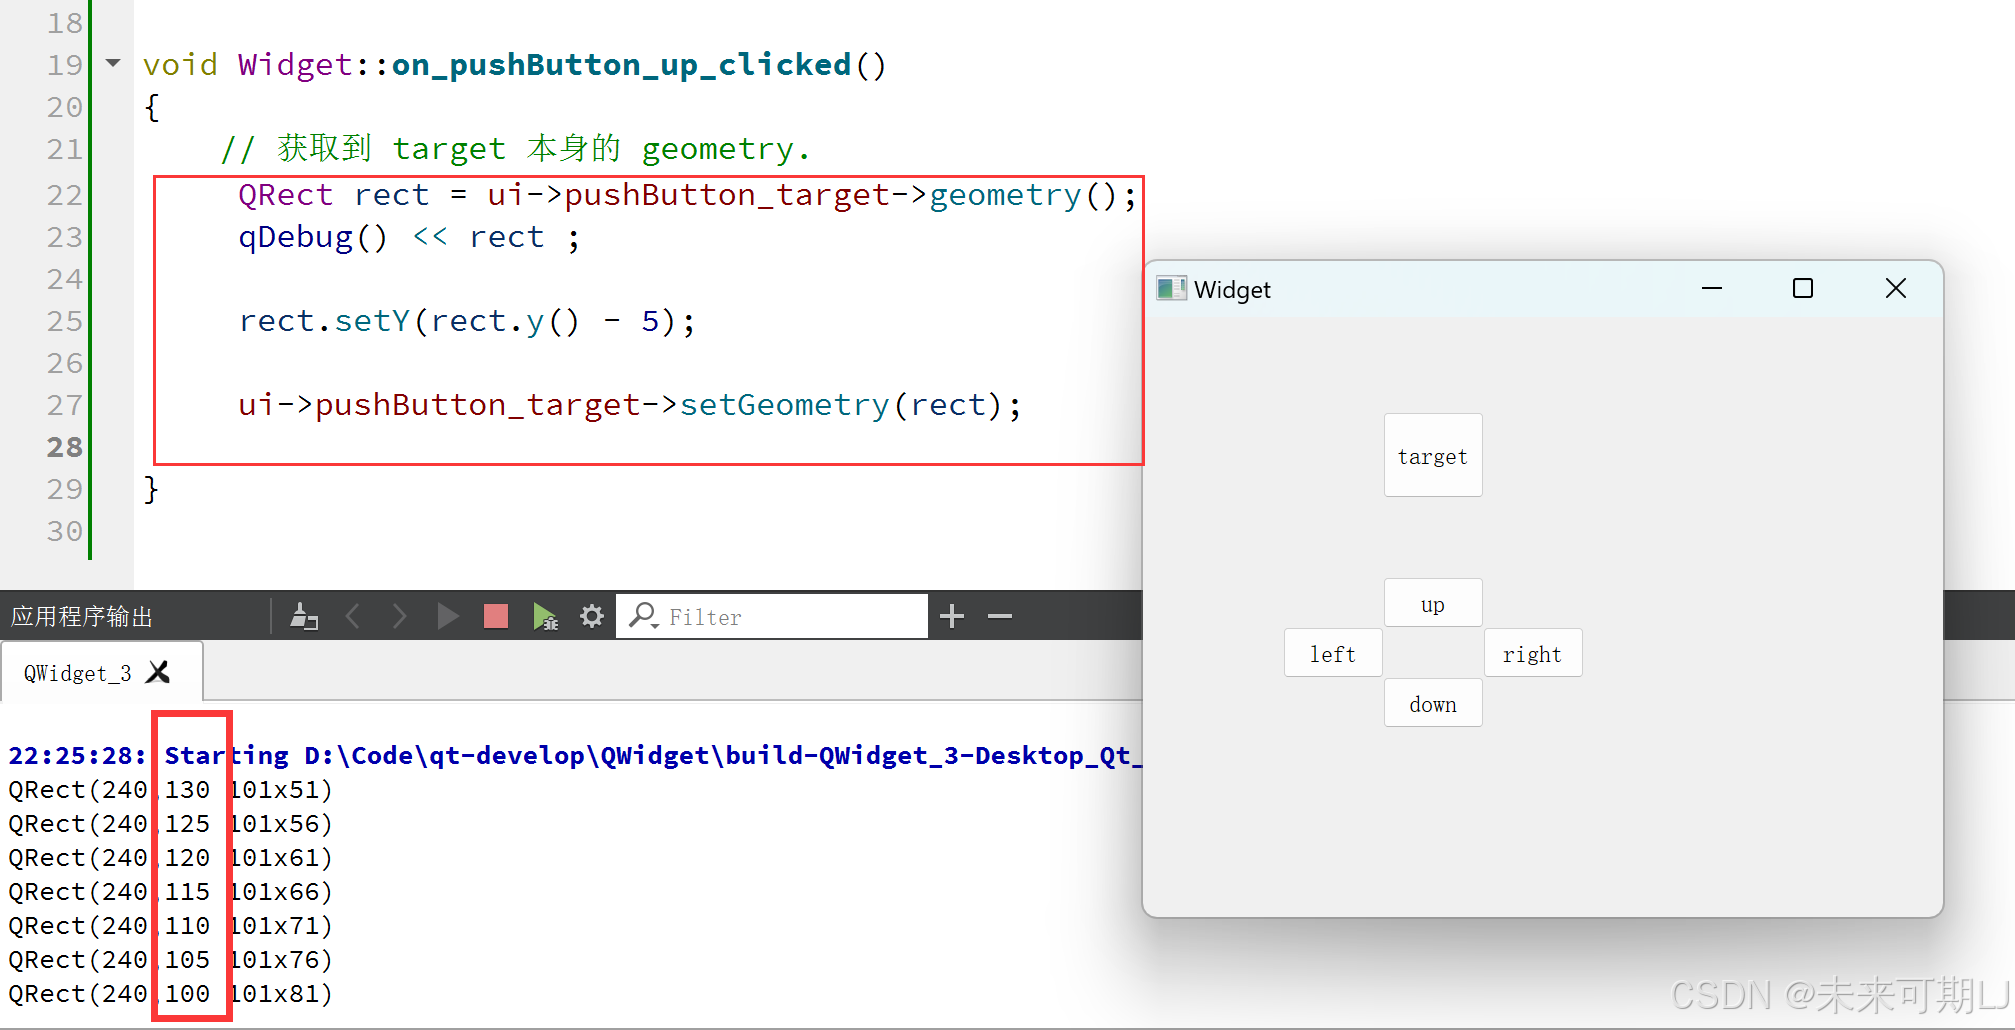The height and width of the screenshot is (1030, 2015).
Task: Minimize the Widget window
Action: tap(1712, 288)
